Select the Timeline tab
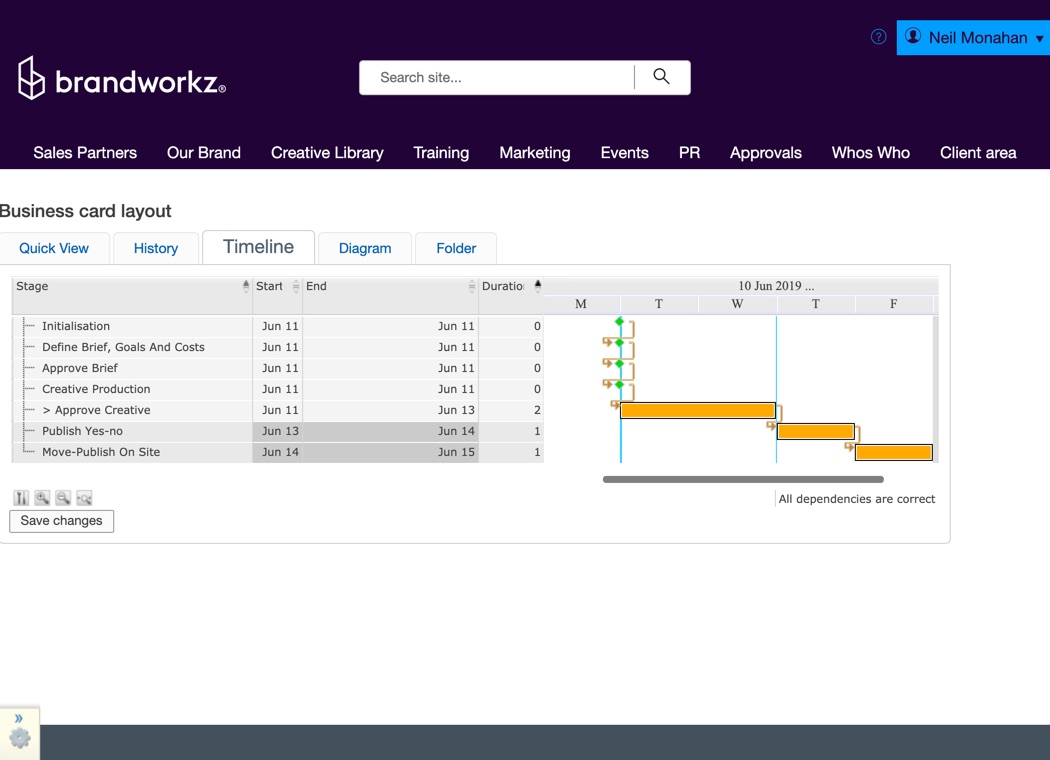 (258, 247)
